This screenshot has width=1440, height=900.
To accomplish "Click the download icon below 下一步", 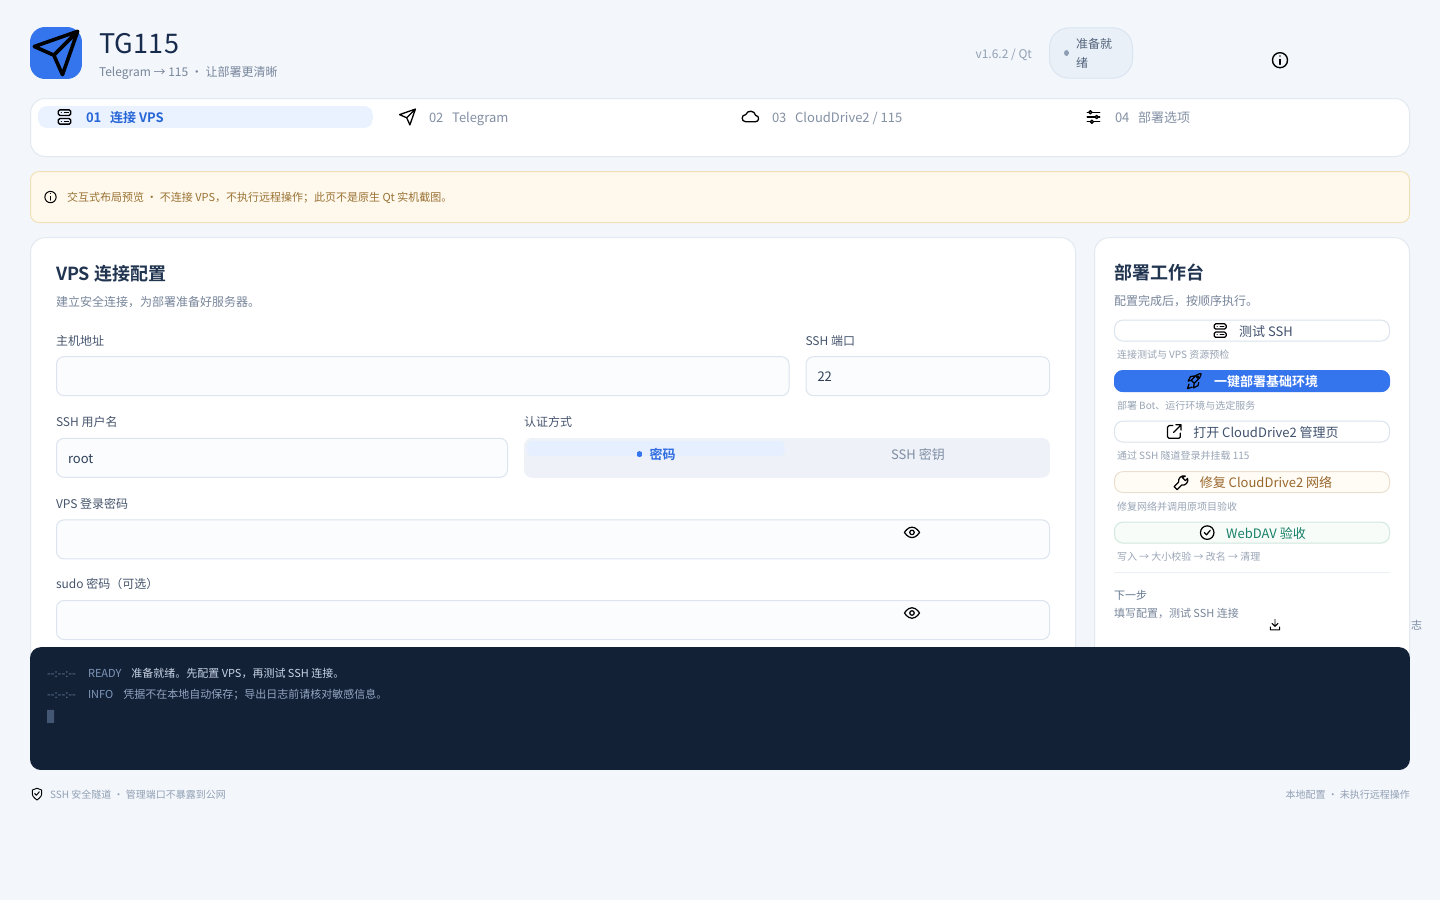I will [1275, 625].
